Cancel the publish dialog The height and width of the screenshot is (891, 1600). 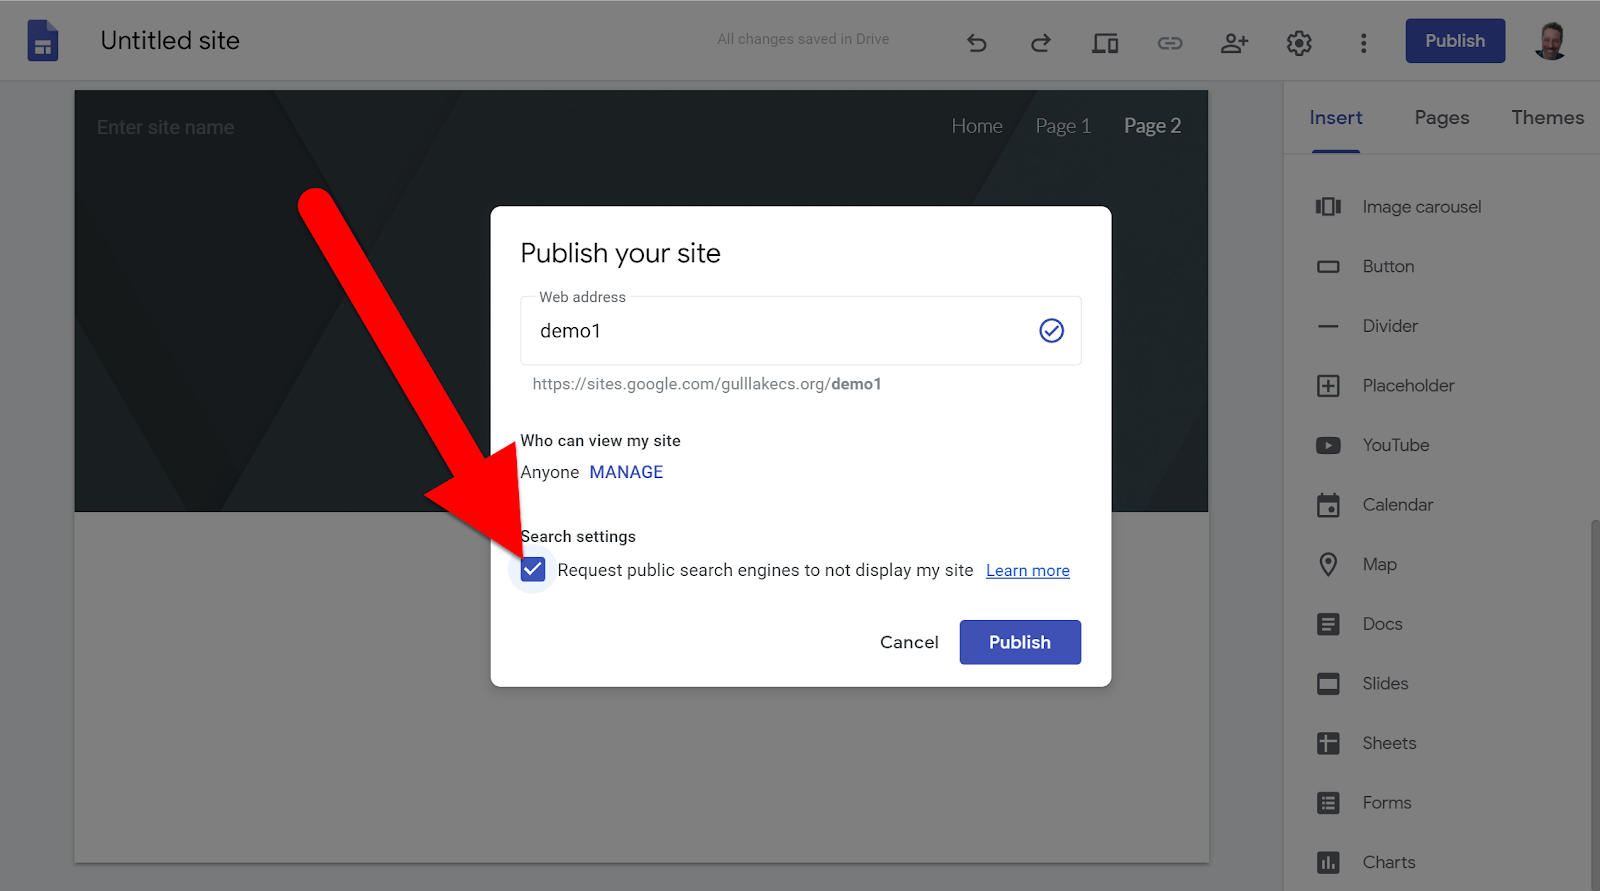[909, 642]
